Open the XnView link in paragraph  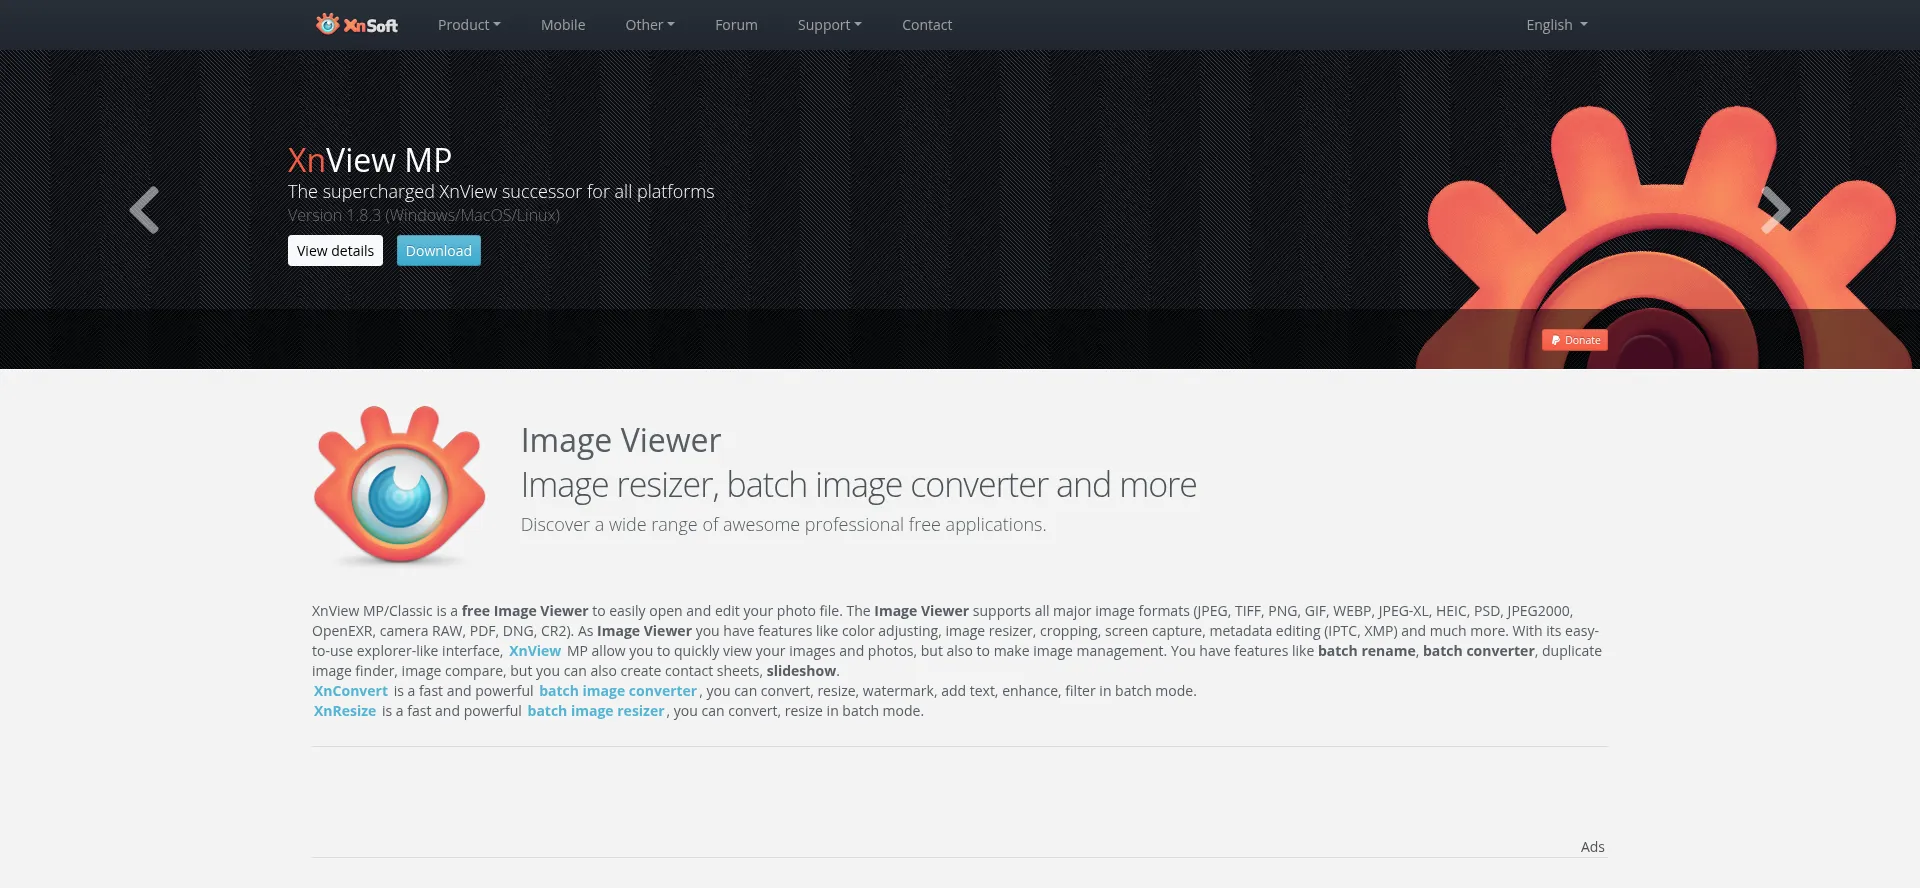point(535,651)
